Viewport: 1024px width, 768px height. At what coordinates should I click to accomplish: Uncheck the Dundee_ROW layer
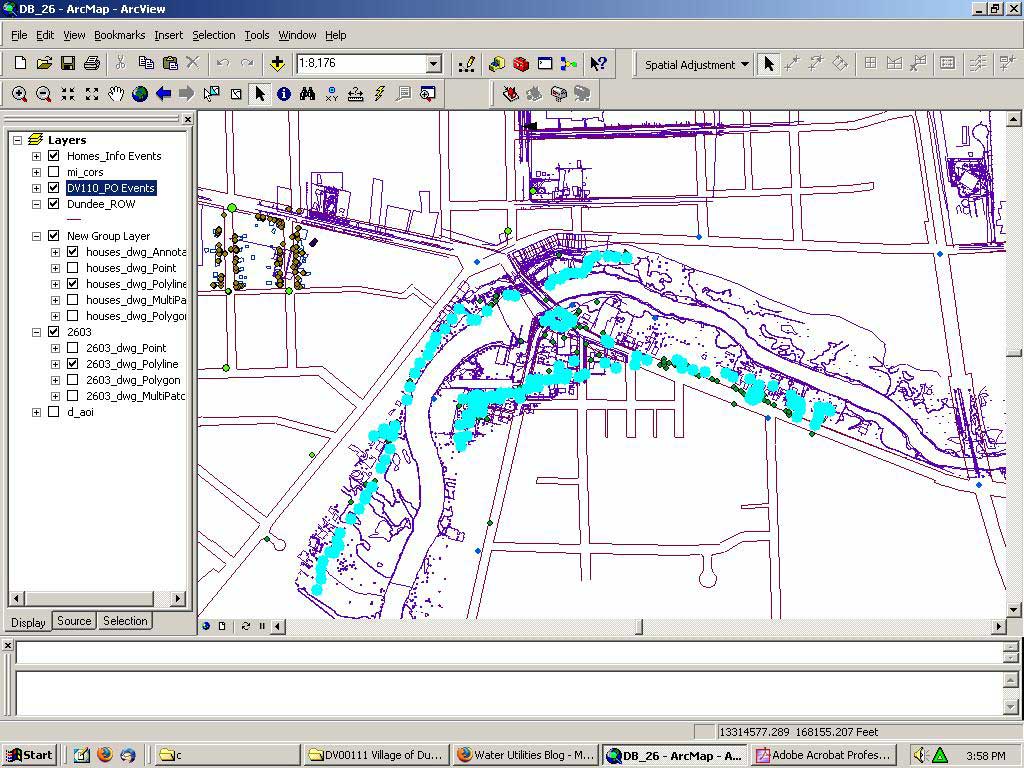pyautogui.click(x=54, y=204)
